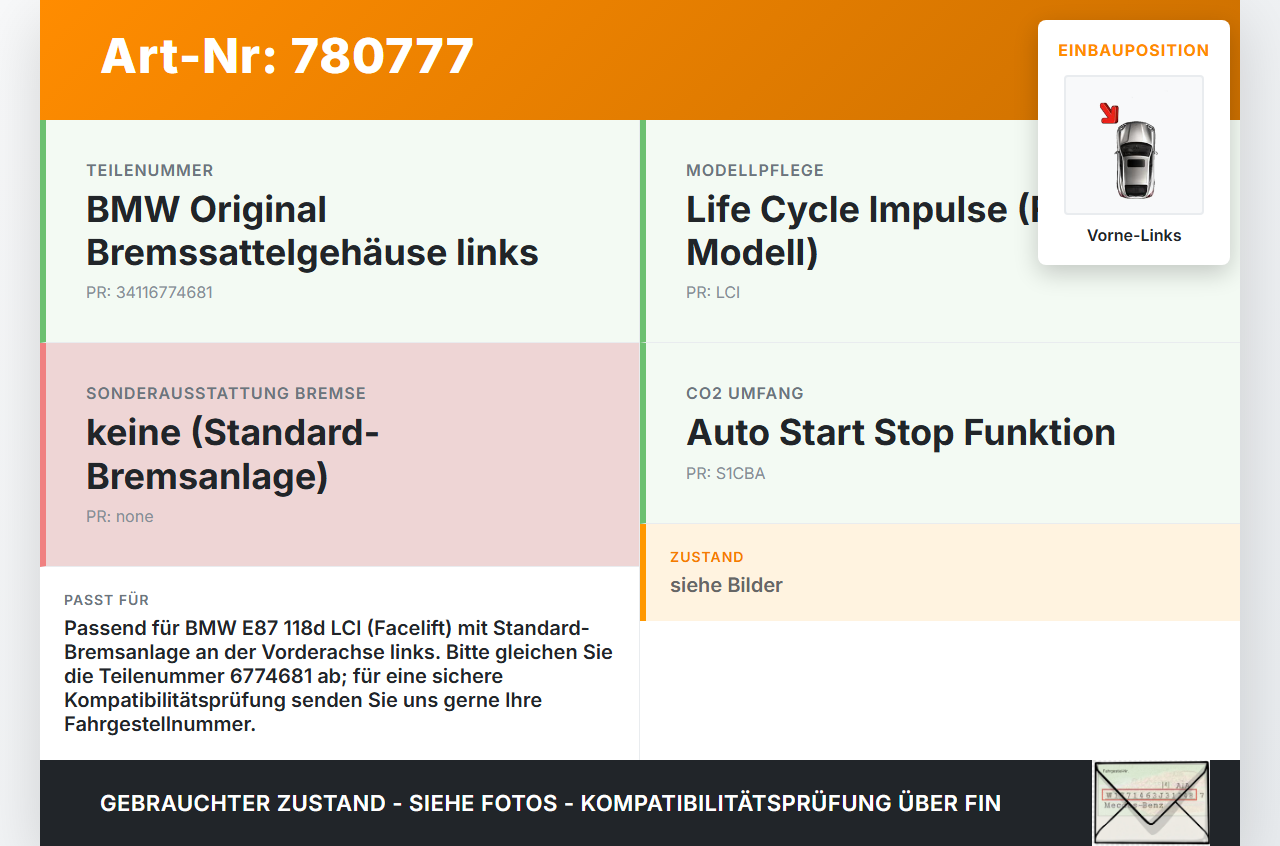Select the Vorne-Links position label
This screenshot has height=846, width=1280.
(x=1134, y=235)
